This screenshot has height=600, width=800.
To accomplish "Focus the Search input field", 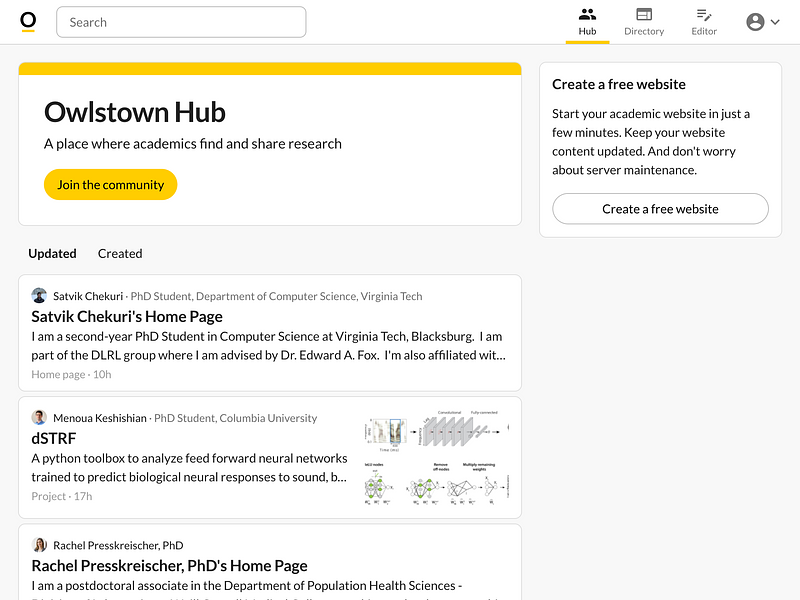I will coord(181,22).
